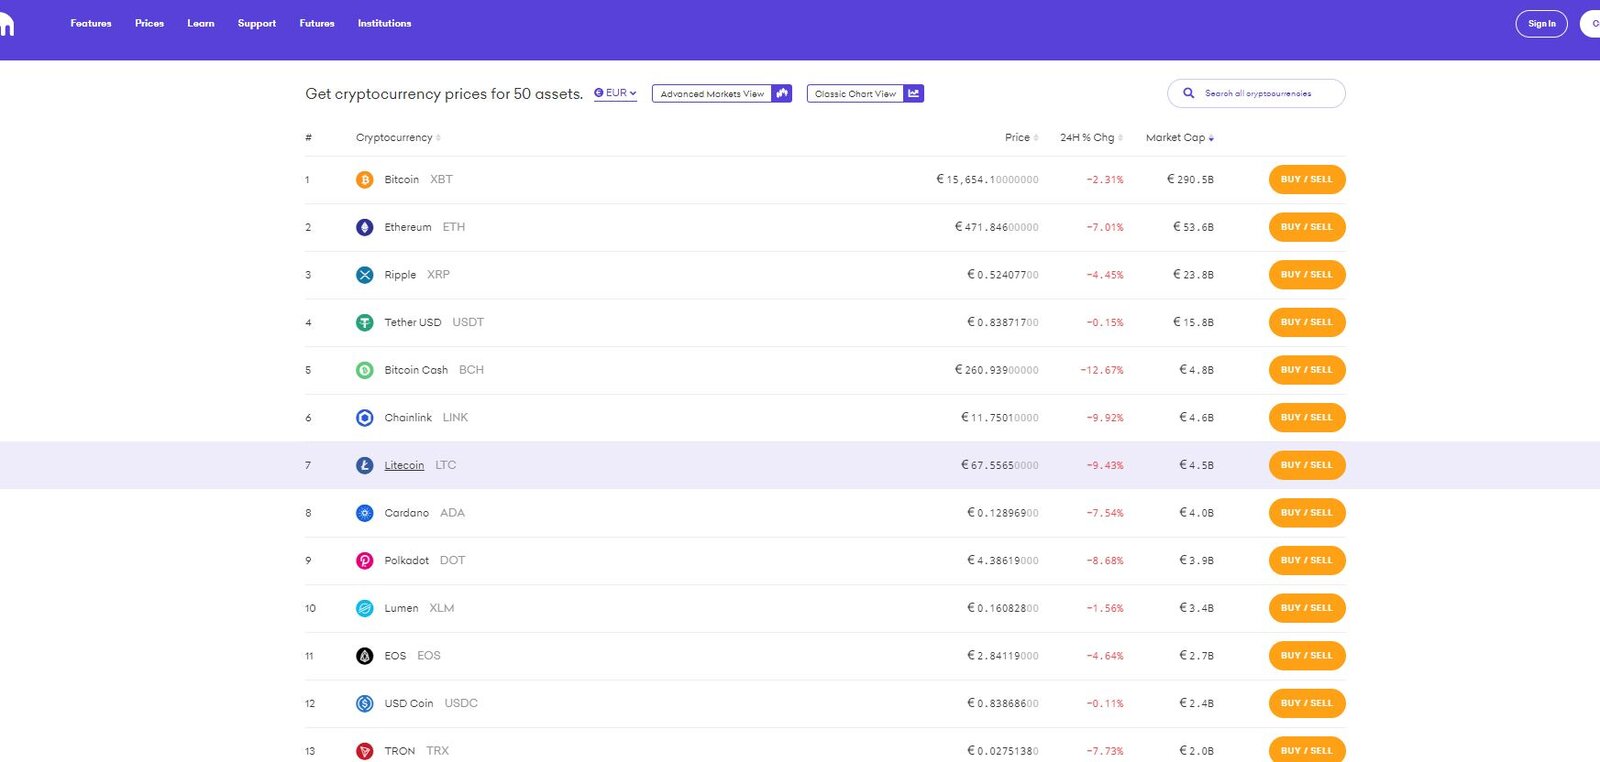Click the Classic Chart View chart icon

[914, 93]
